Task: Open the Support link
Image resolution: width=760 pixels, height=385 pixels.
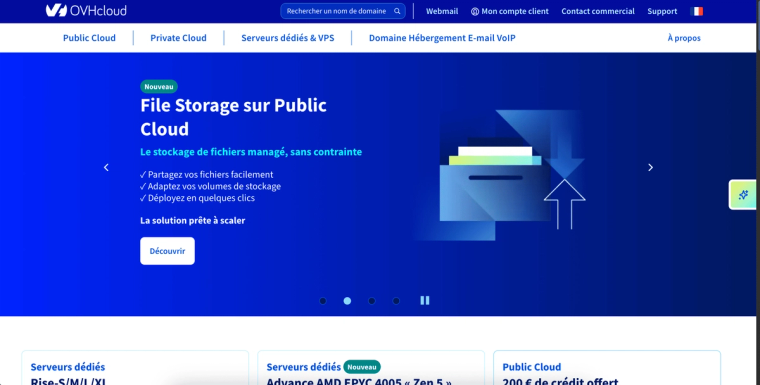Action: tap(662, 11)
